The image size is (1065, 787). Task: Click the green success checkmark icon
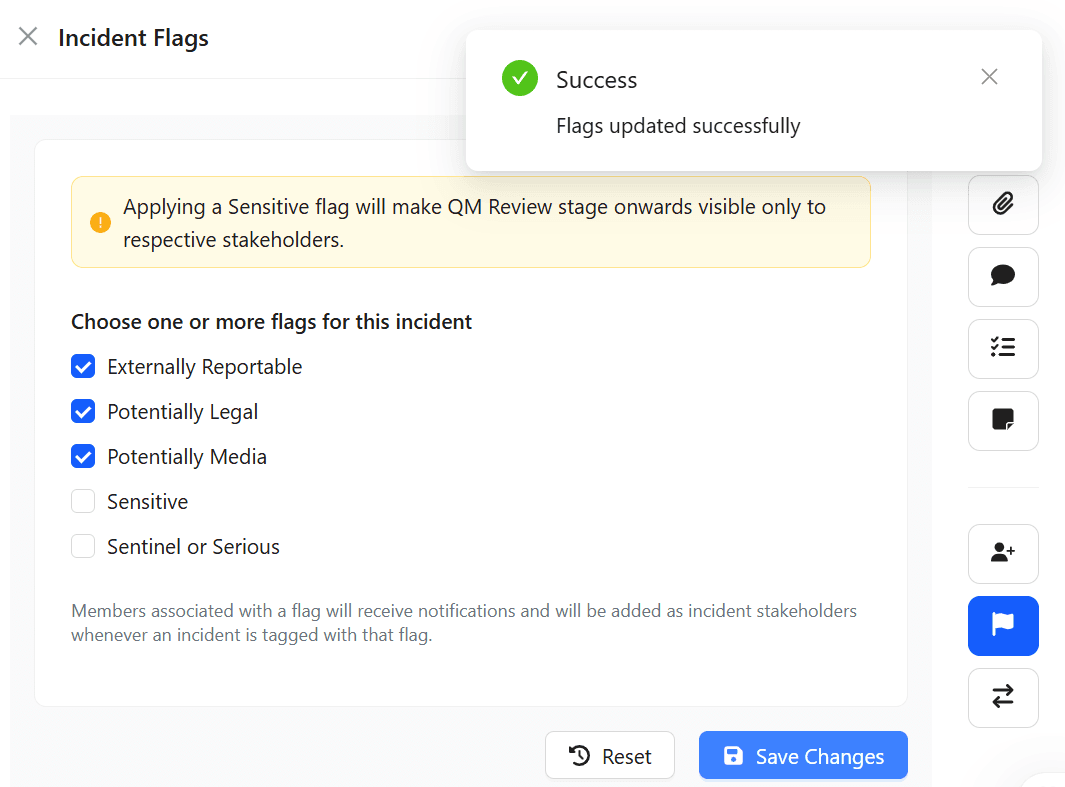pyautogui.click(x=519, y=78)
